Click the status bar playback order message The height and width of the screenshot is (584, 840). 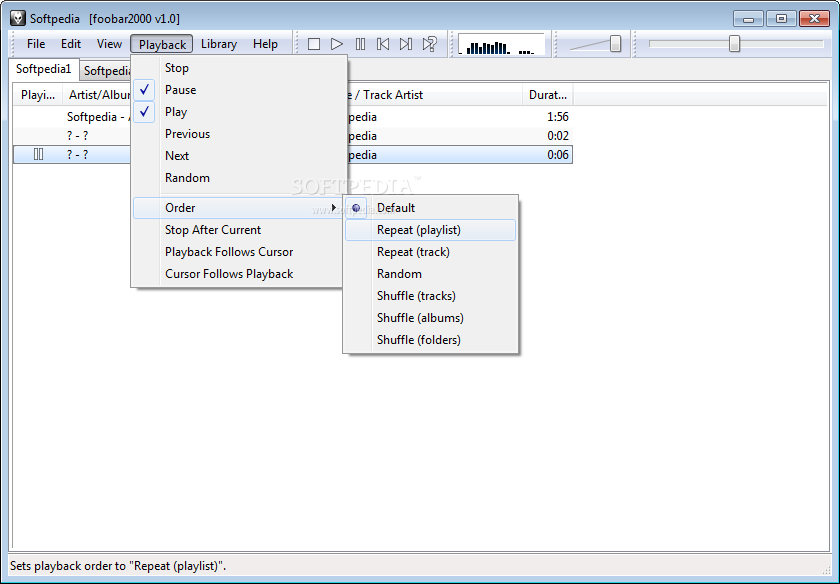pos(118,566)
